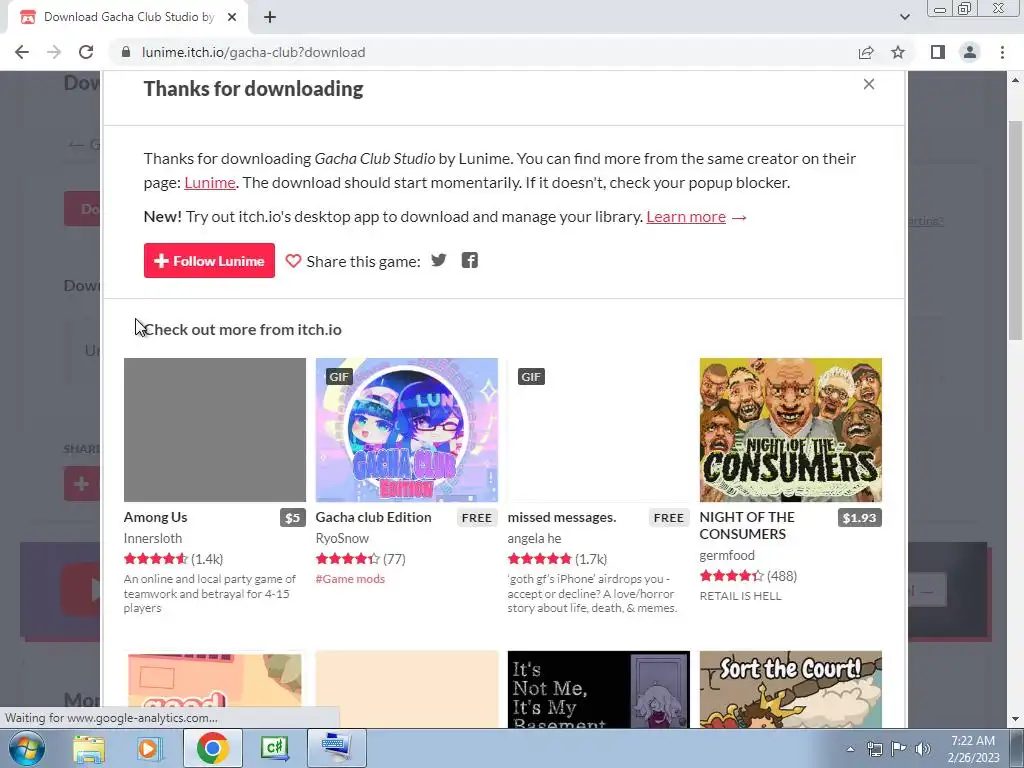Go back using browser back arrow
Image resolution: width=1024 pixels, height=768 pixels.
[22, 52]
